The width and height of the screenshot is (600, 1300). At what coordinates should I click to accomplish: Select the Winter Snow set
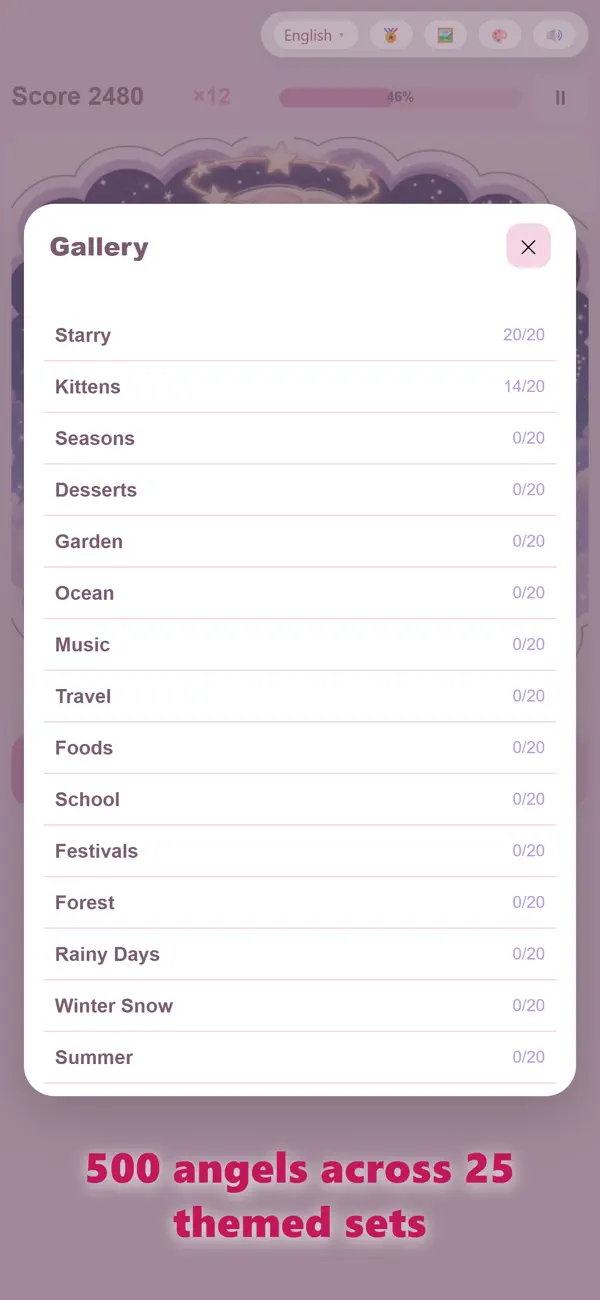coord(300,1006)
